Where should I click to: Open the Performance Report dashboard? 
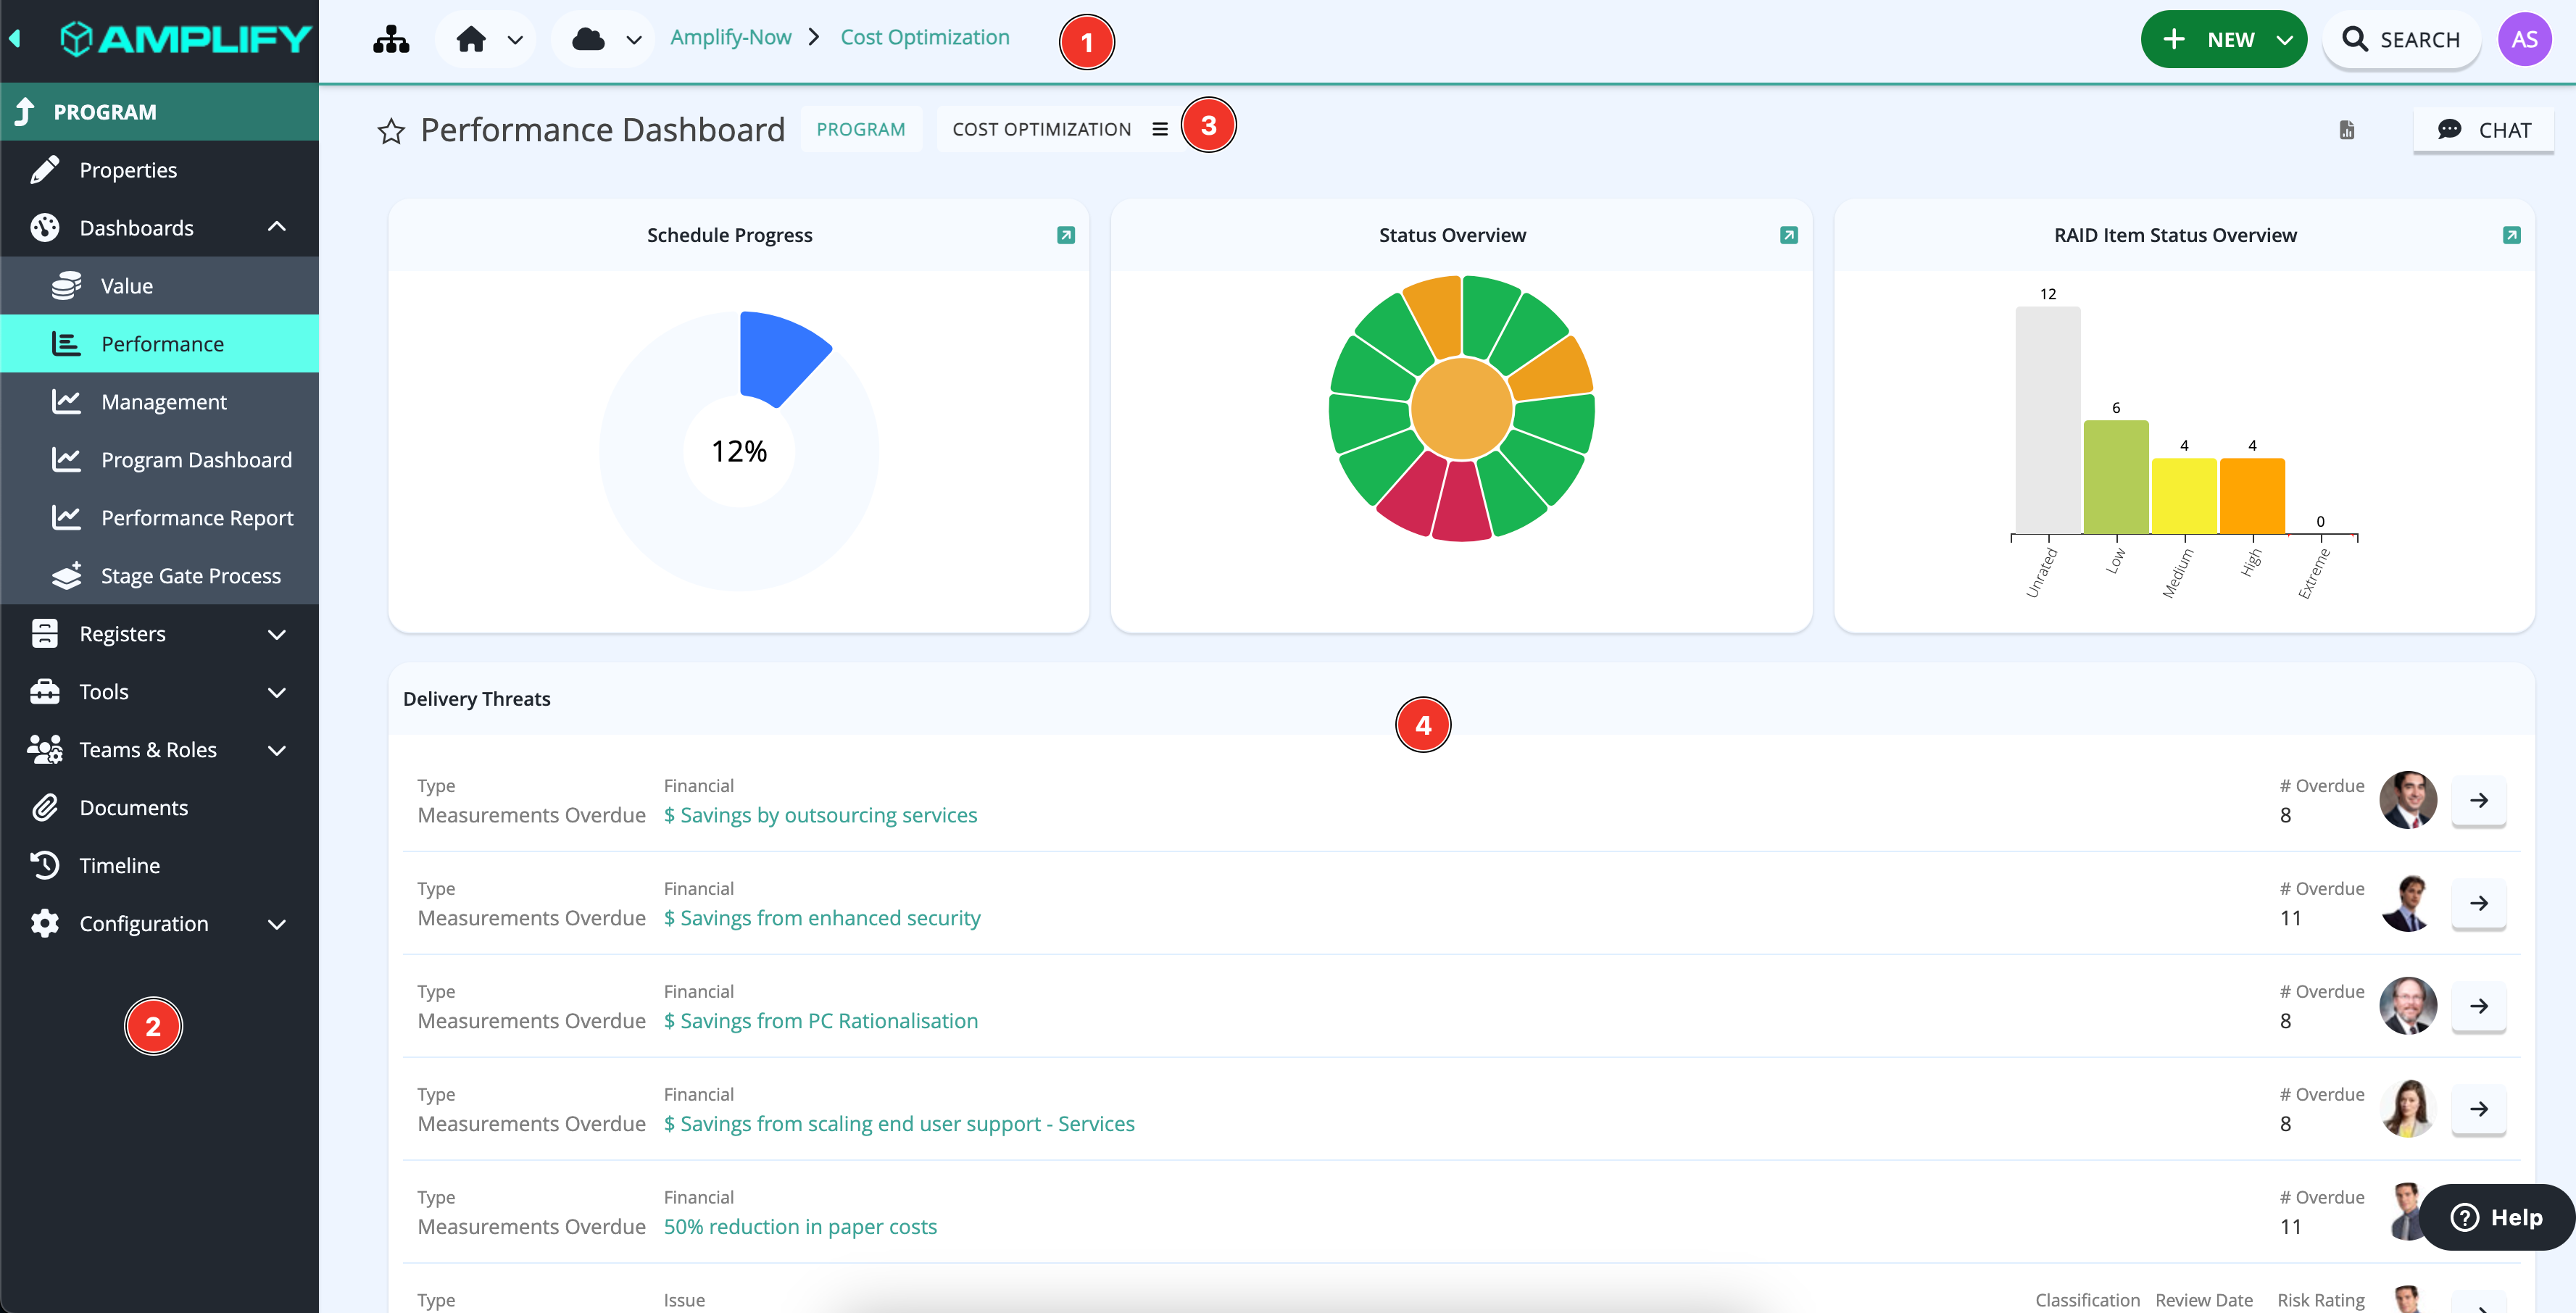coord(198,517)
